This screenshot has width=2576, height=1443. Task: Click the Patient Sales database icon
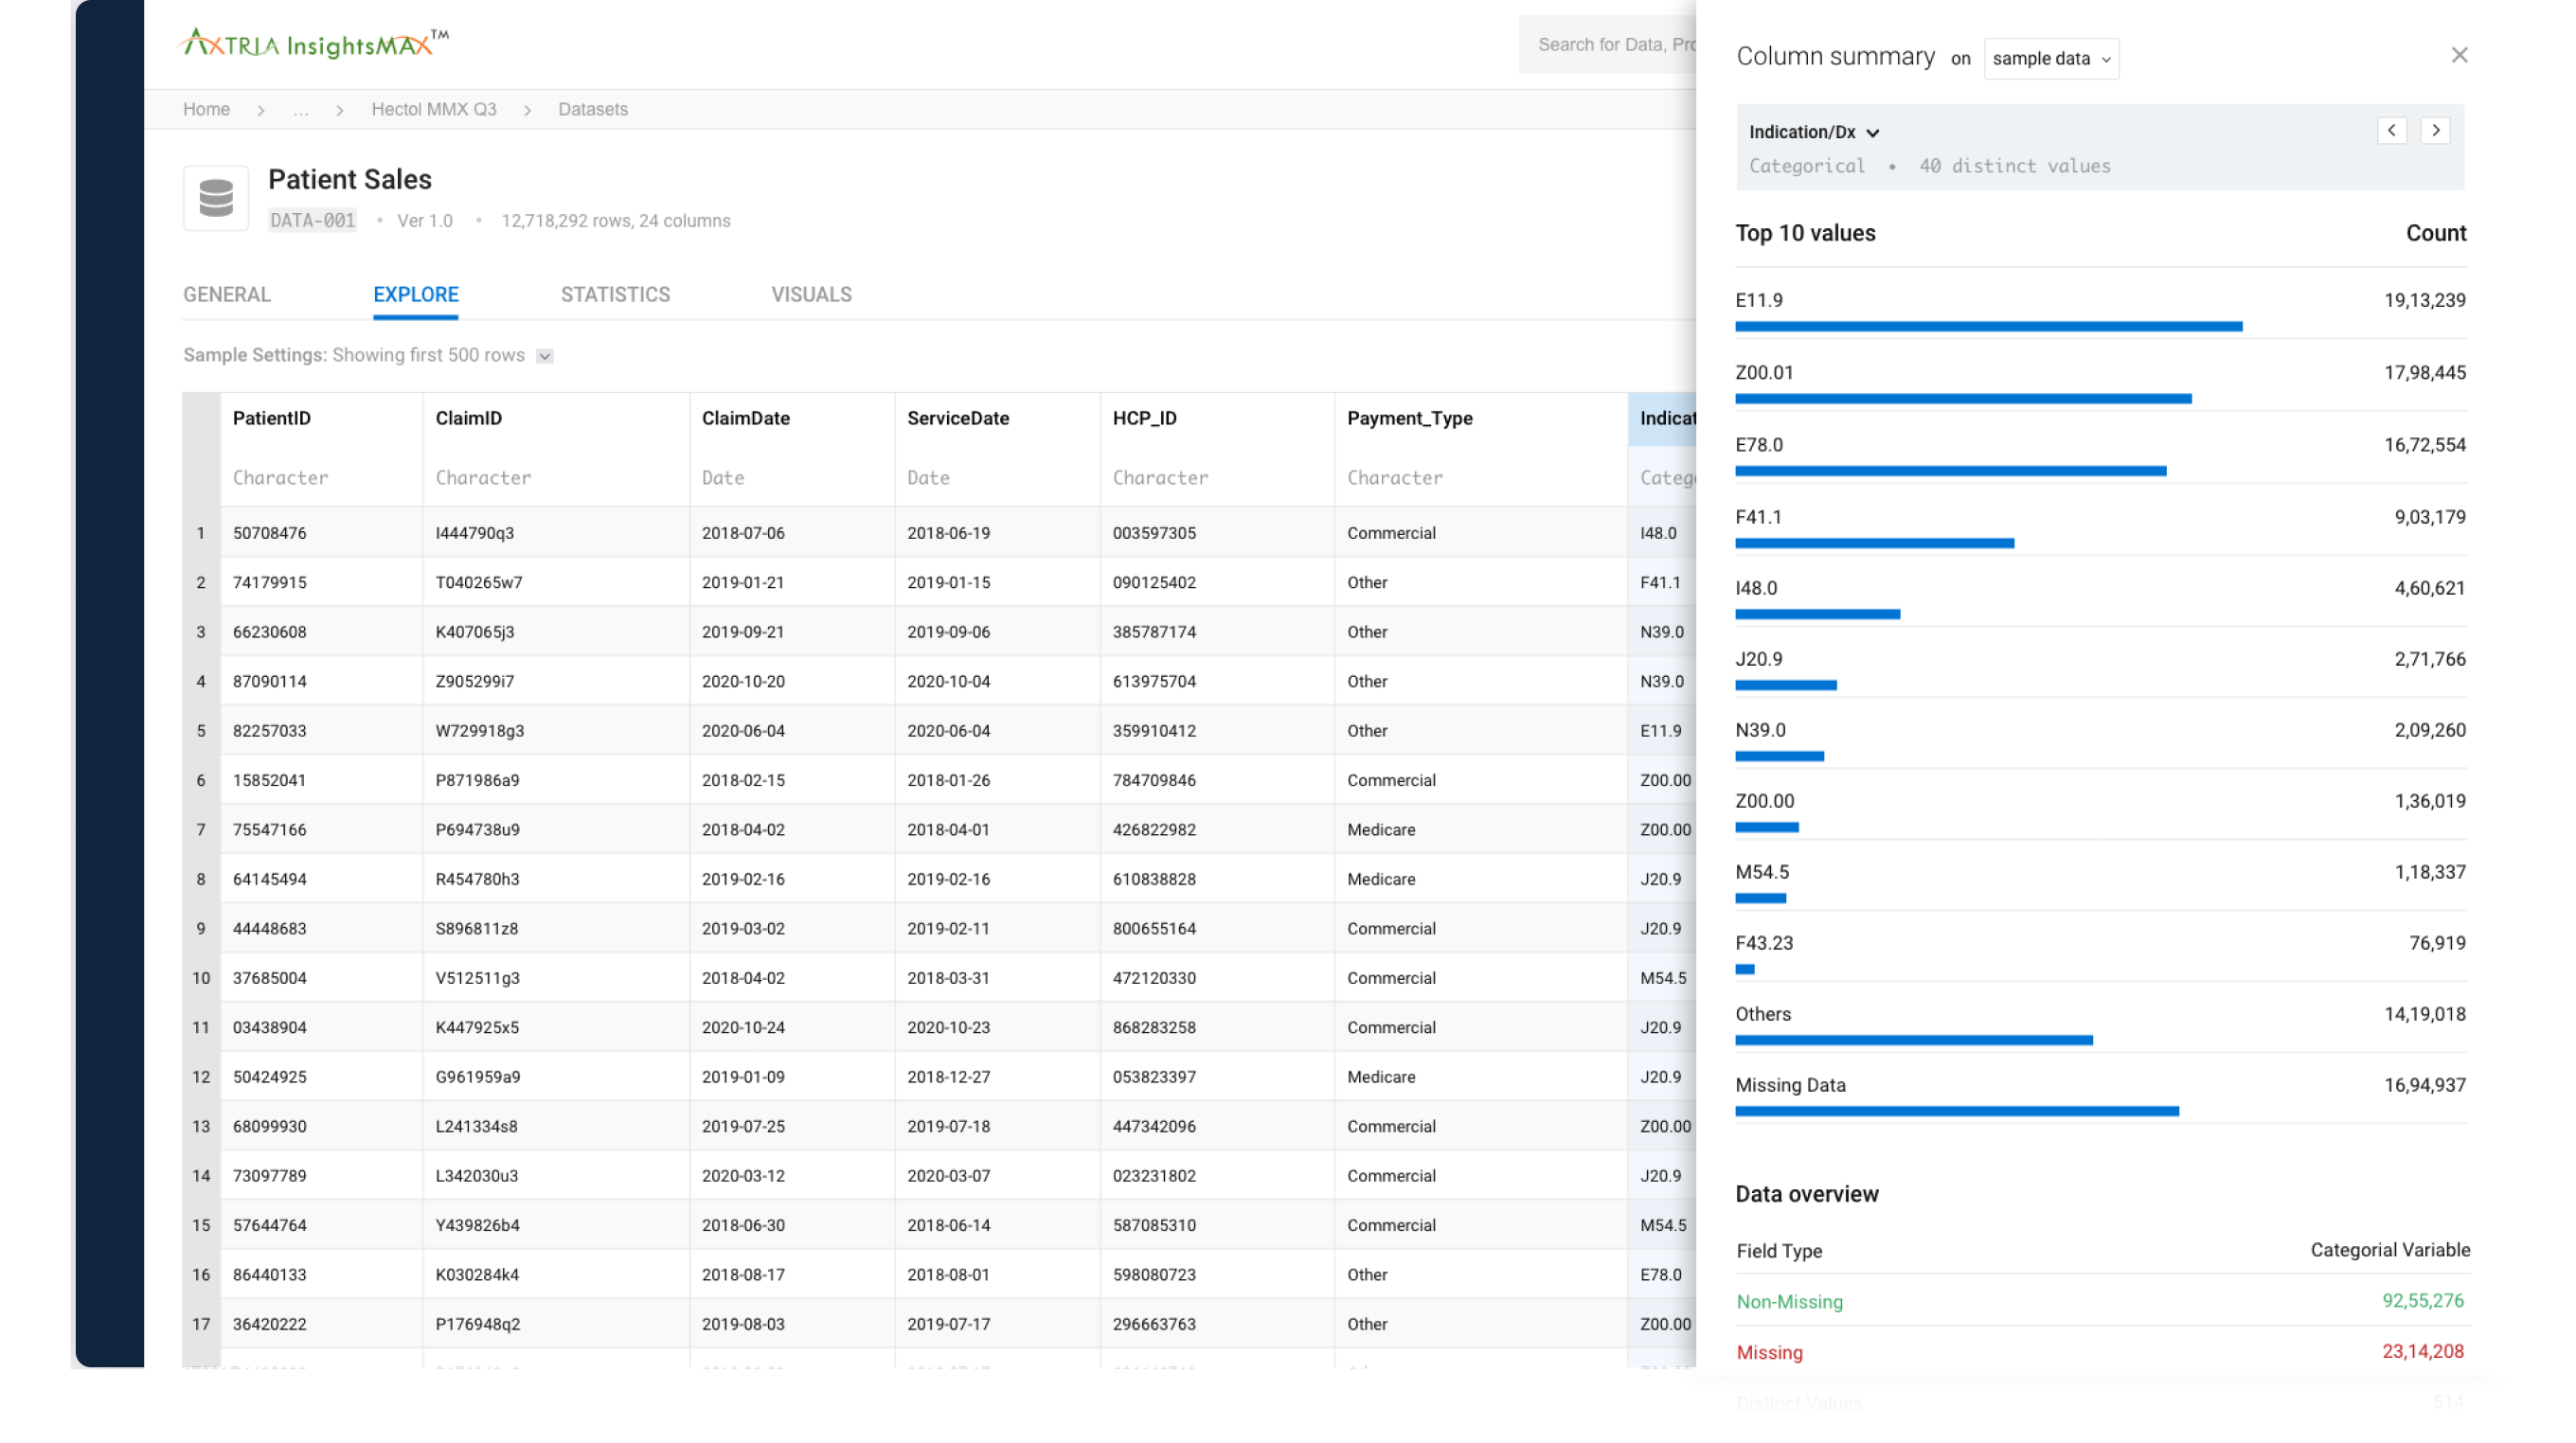coord(215,197)
